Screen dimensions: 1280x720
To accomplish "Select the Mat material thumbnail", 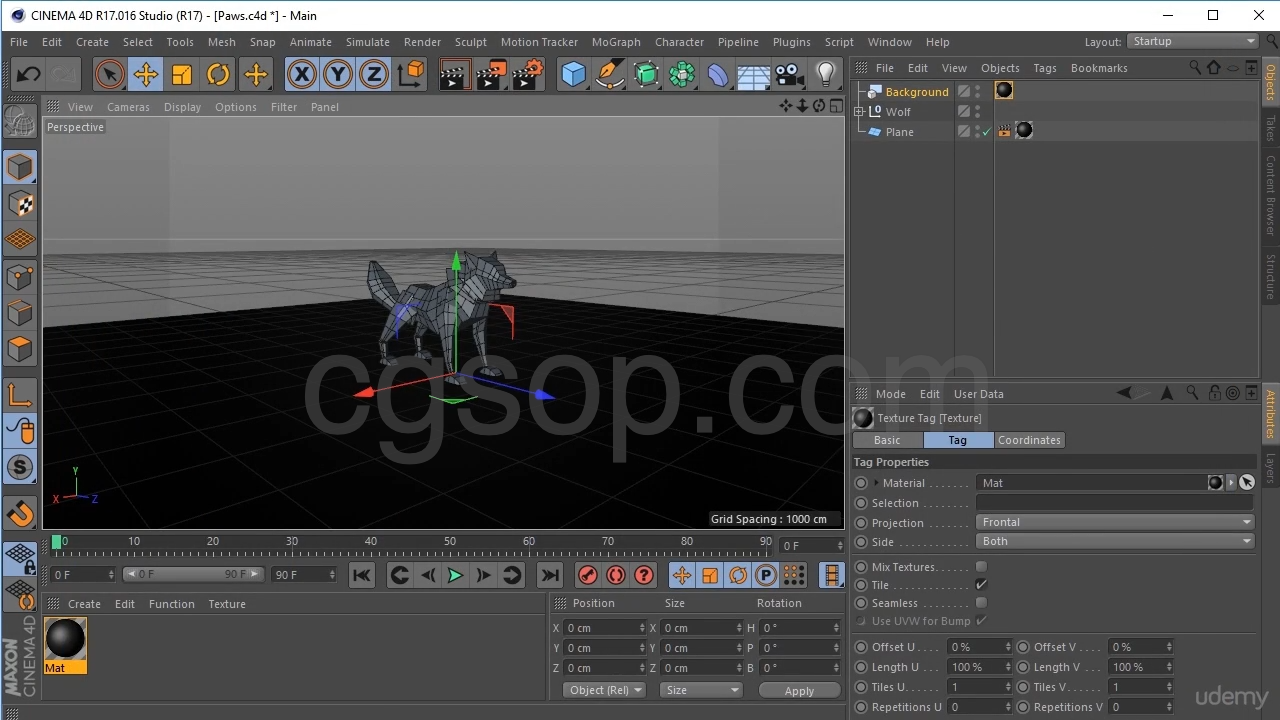I will point(65,640).
